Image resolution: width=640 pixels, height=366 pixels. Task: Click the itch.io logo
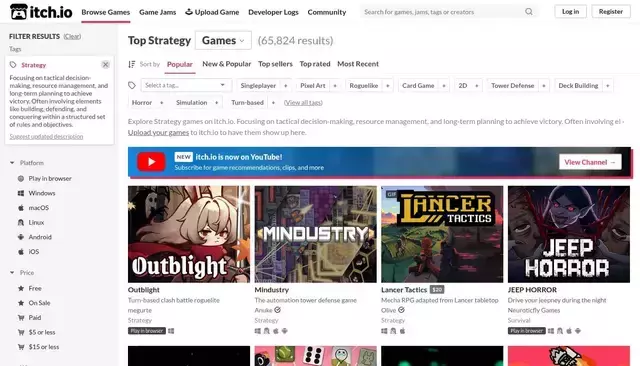pos(41,12)
